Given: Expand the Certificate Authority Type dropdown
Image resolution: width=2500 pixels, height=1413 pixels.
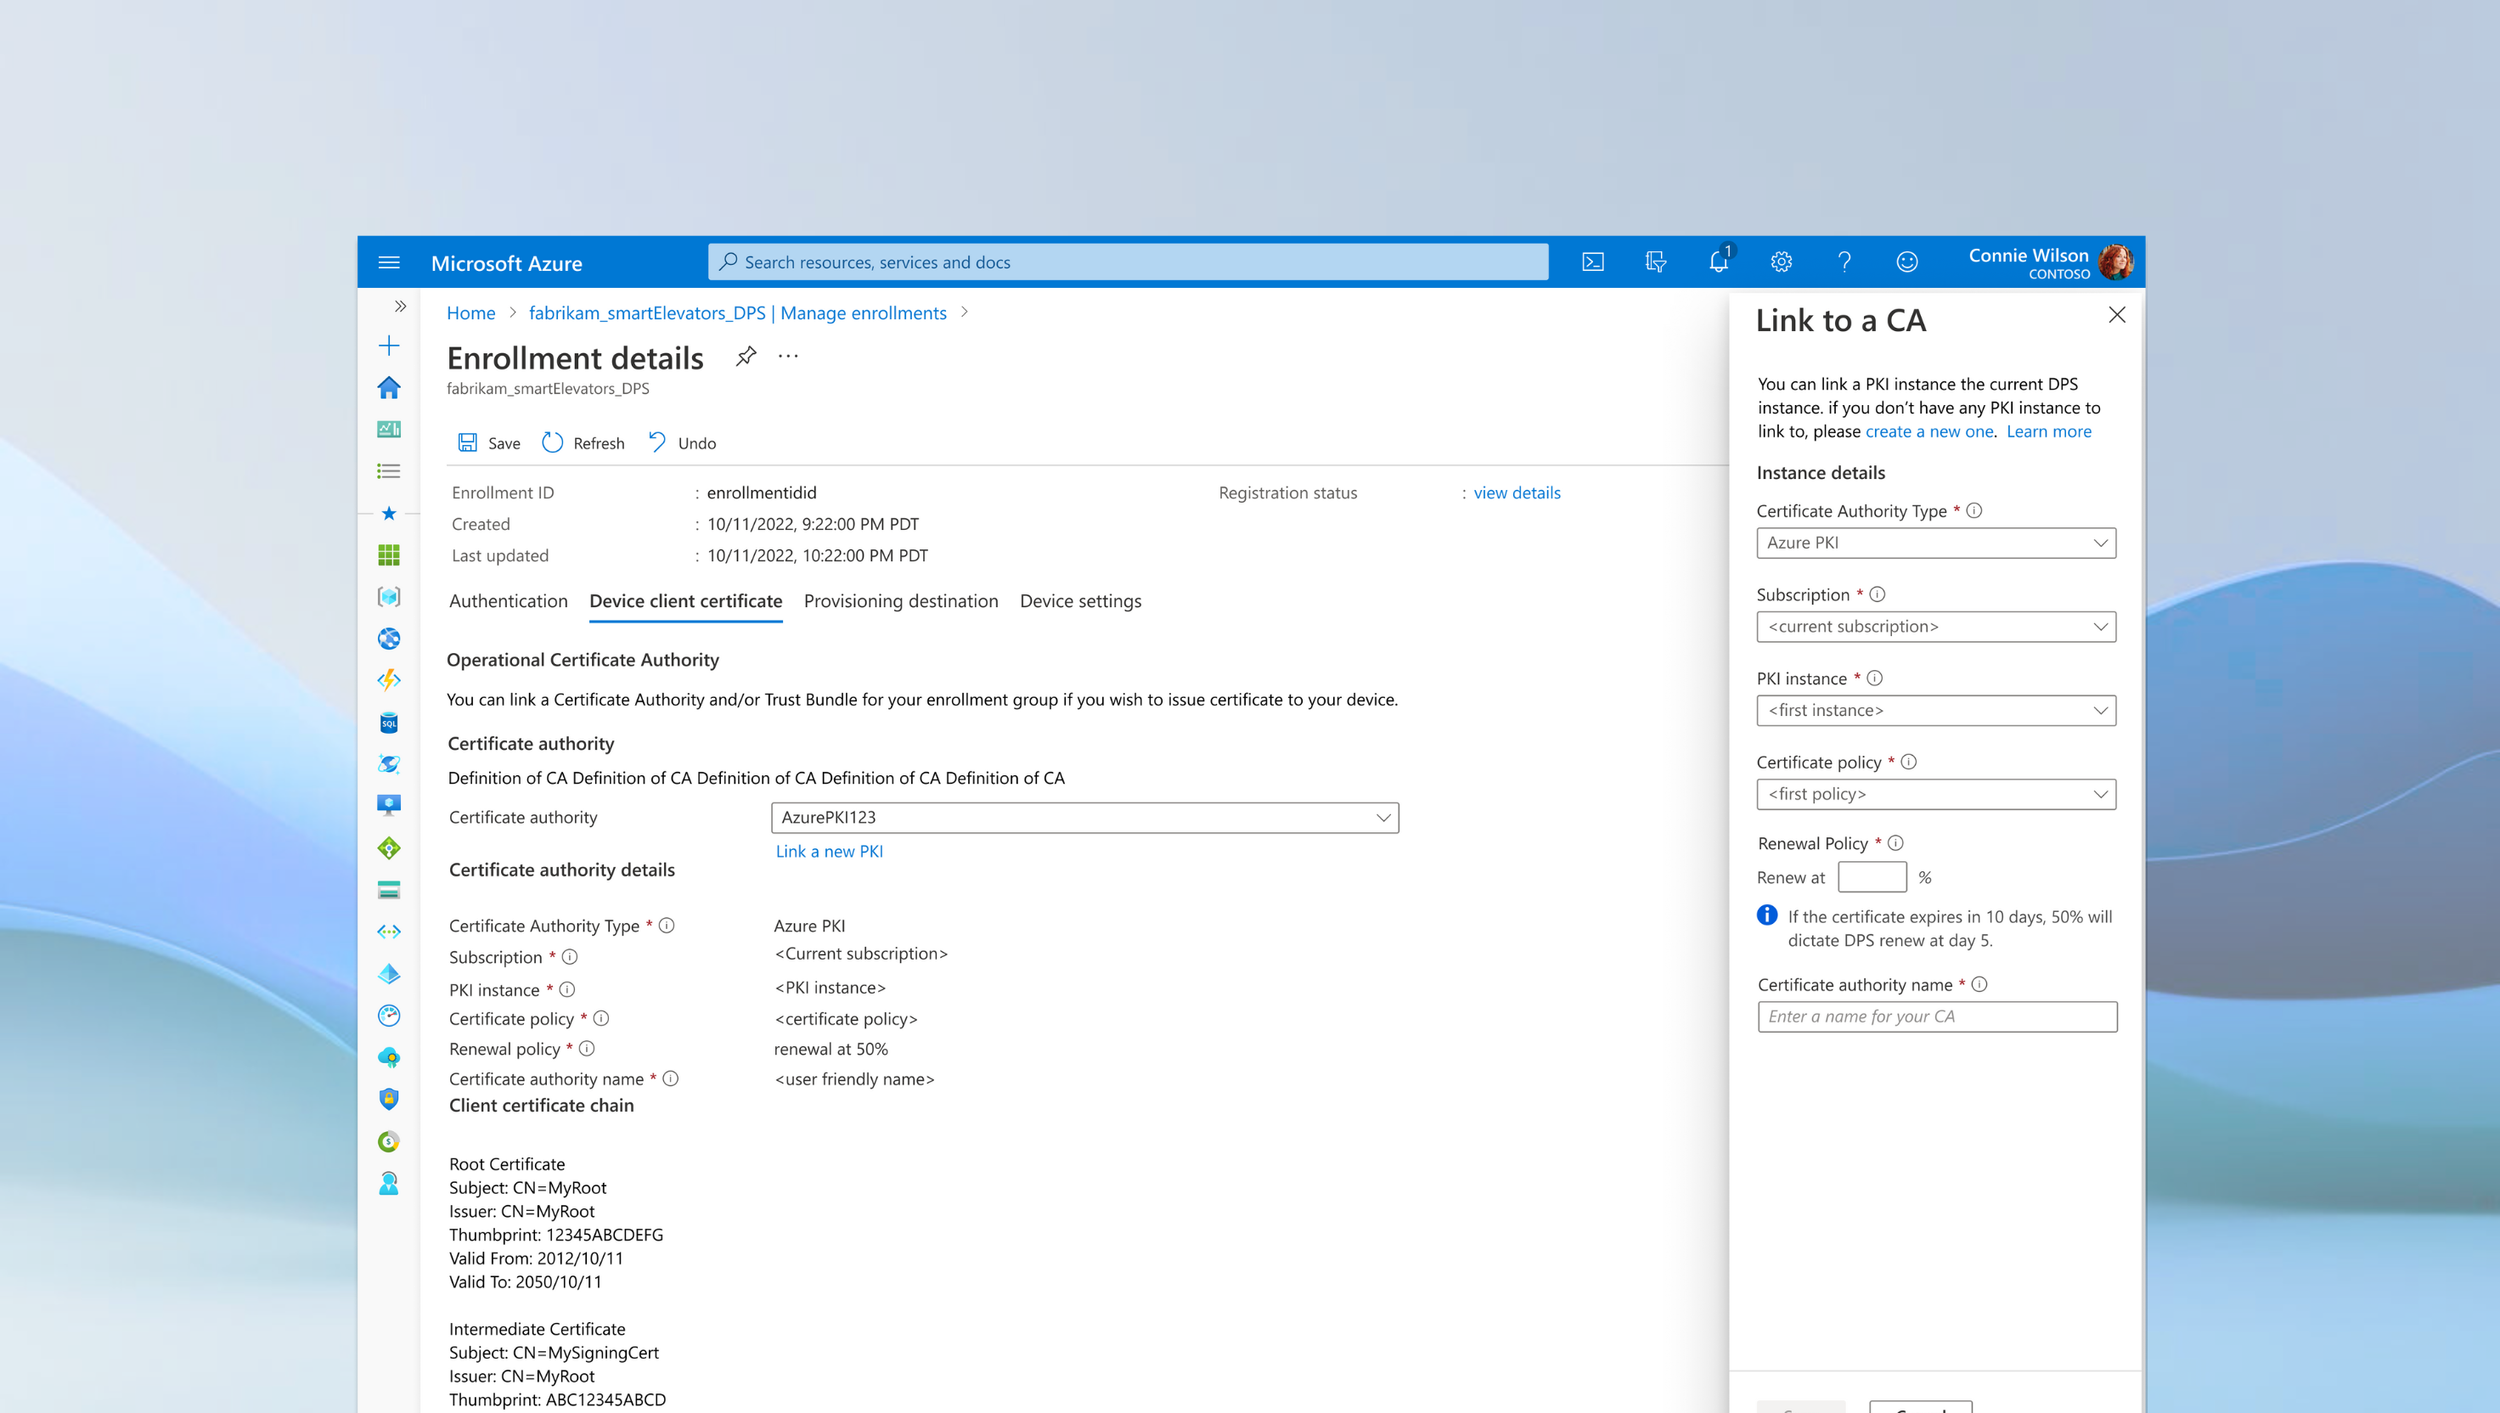Looking at the screenshot, I should click(x=1935, y=543).
